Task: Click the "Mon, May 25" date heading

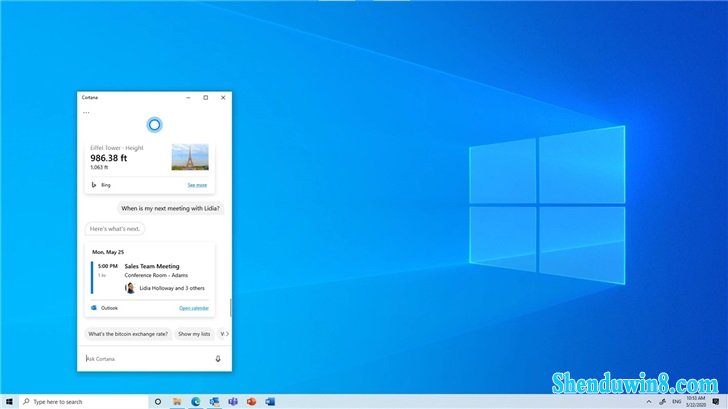Action: 108,252
